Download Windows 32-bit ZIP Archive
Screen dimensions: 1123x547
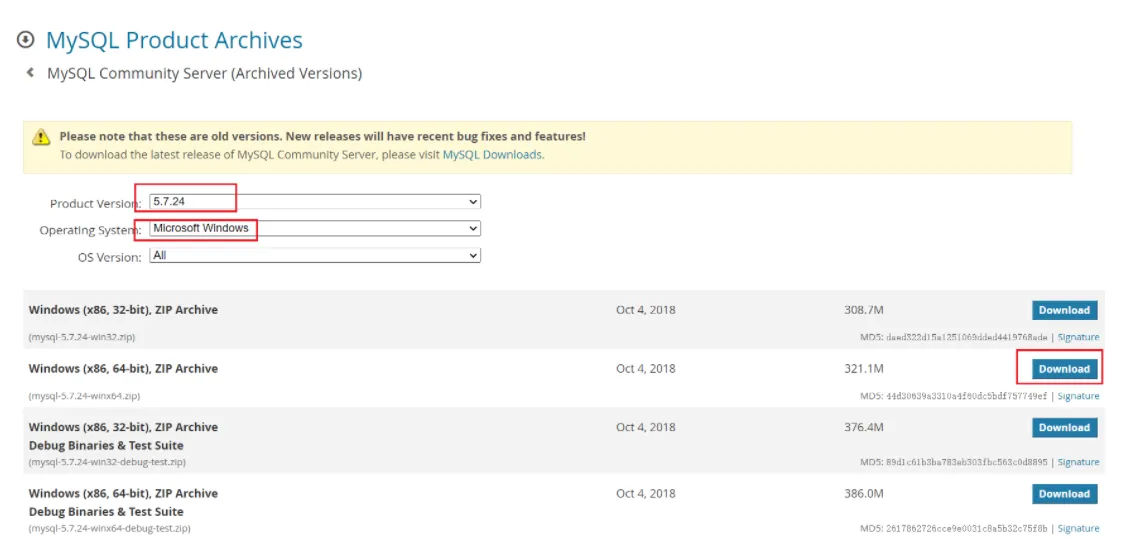[x=1064, y=310]
